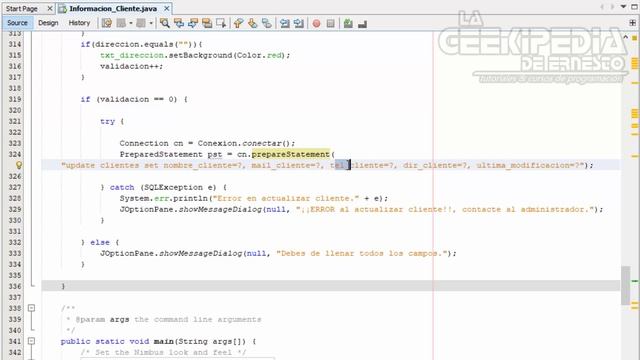Close the Informacion_Cliente.java tab
640x360 pixels.
(x=167, y=9)
